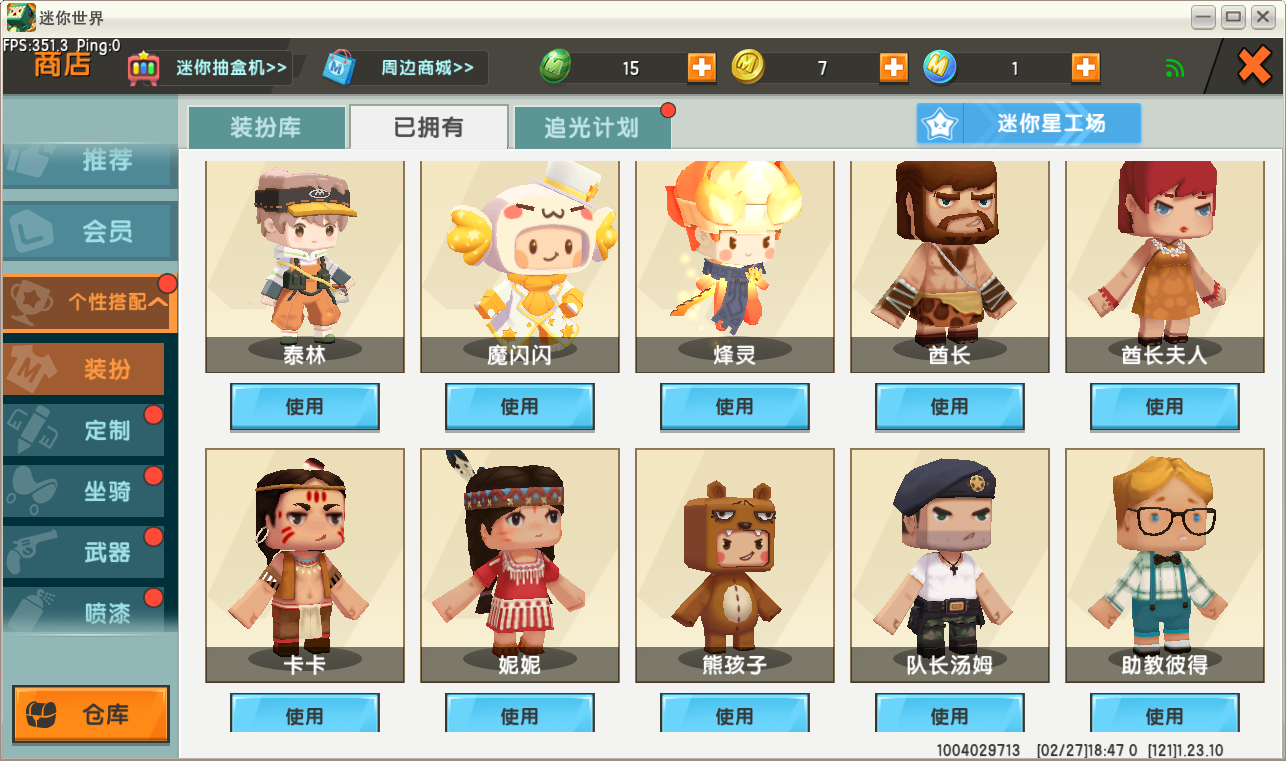1286x761 pixels.
Task: Open the 仓库 warehouse button
Action: coord(91,715)
